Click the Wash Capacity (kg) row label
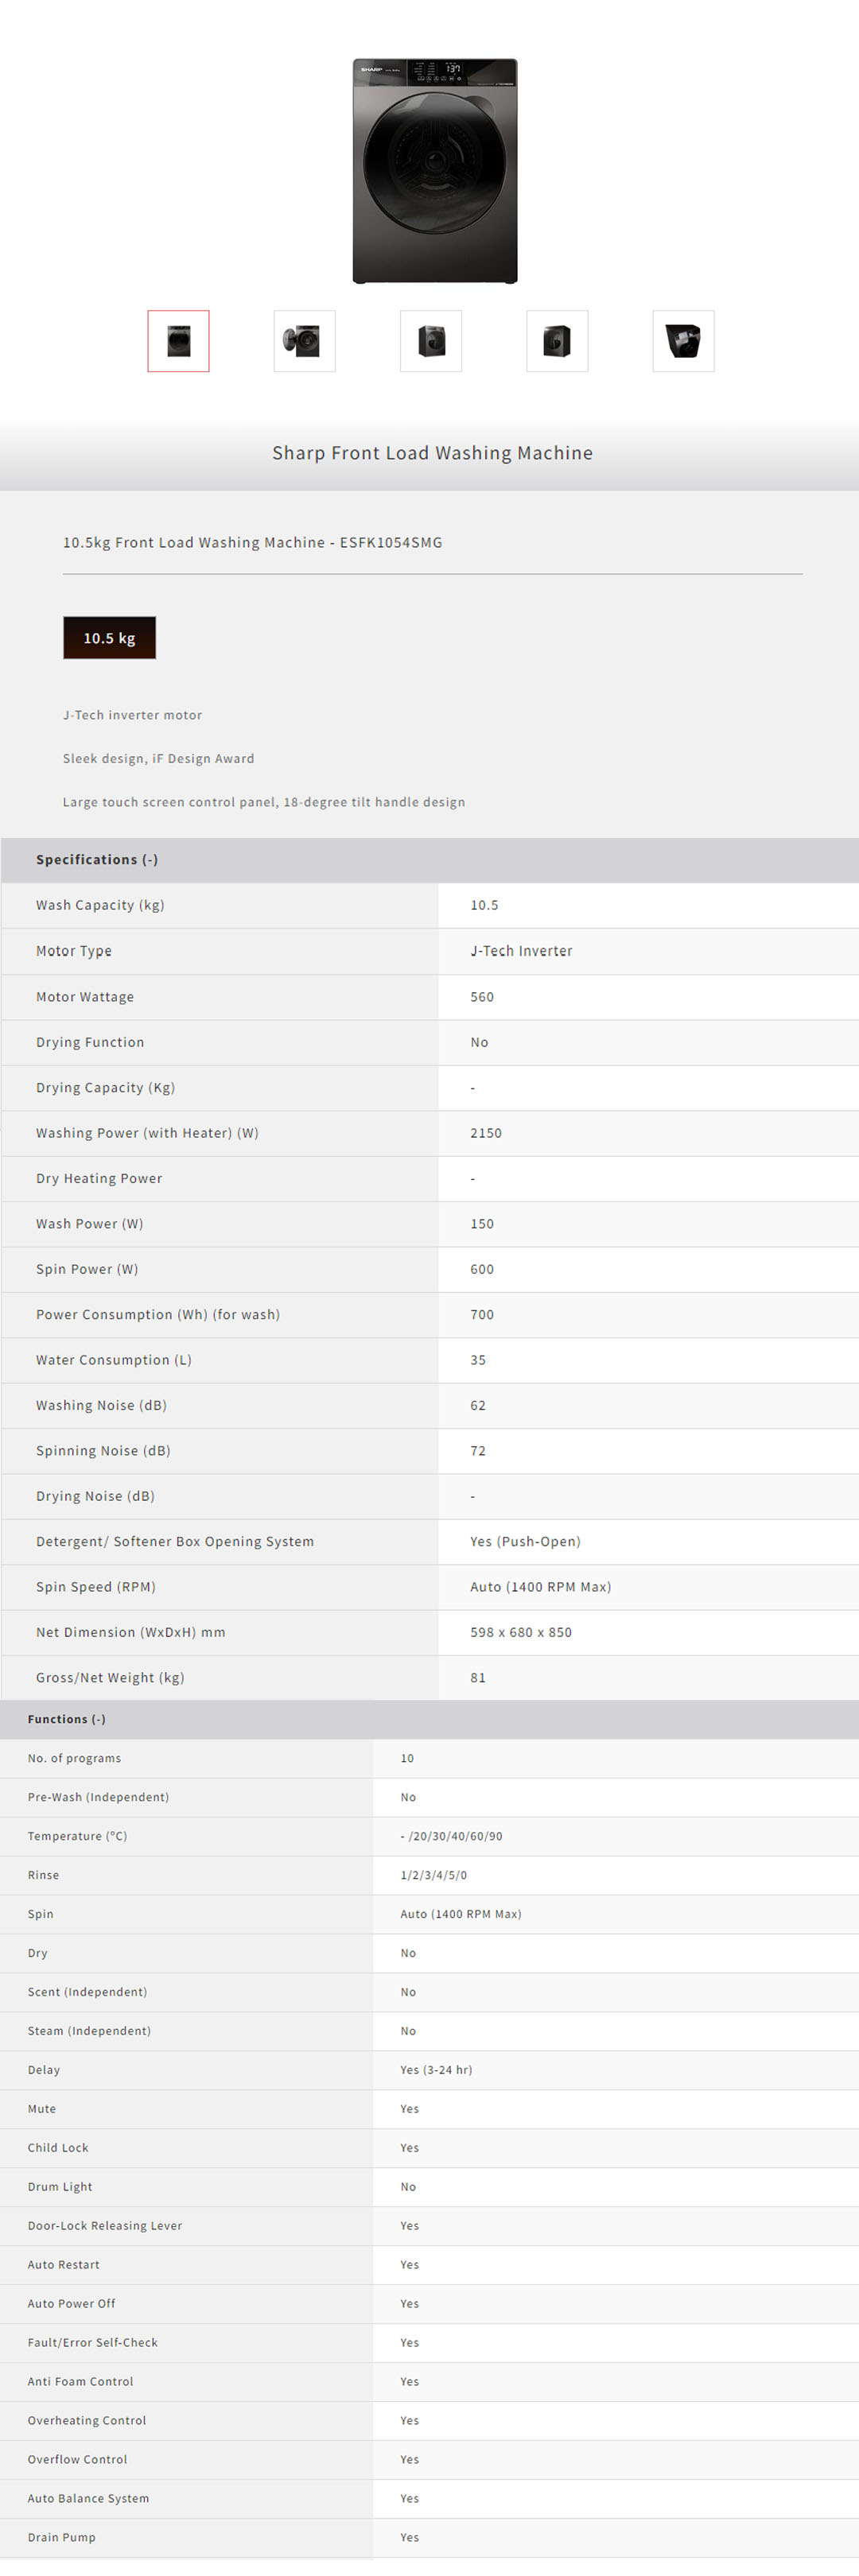Image resolution: width=859 pixels, height=2576 pixels. (100, 905)
